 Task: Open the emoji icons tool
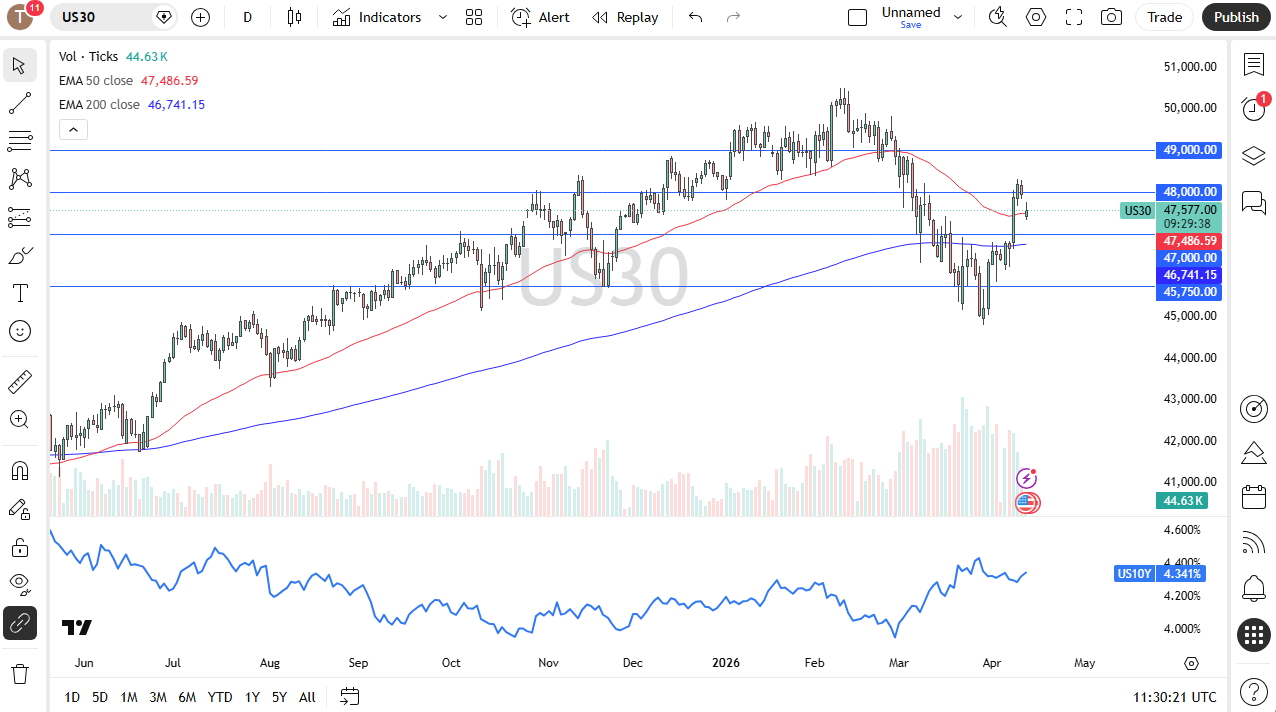click(19, 331)
